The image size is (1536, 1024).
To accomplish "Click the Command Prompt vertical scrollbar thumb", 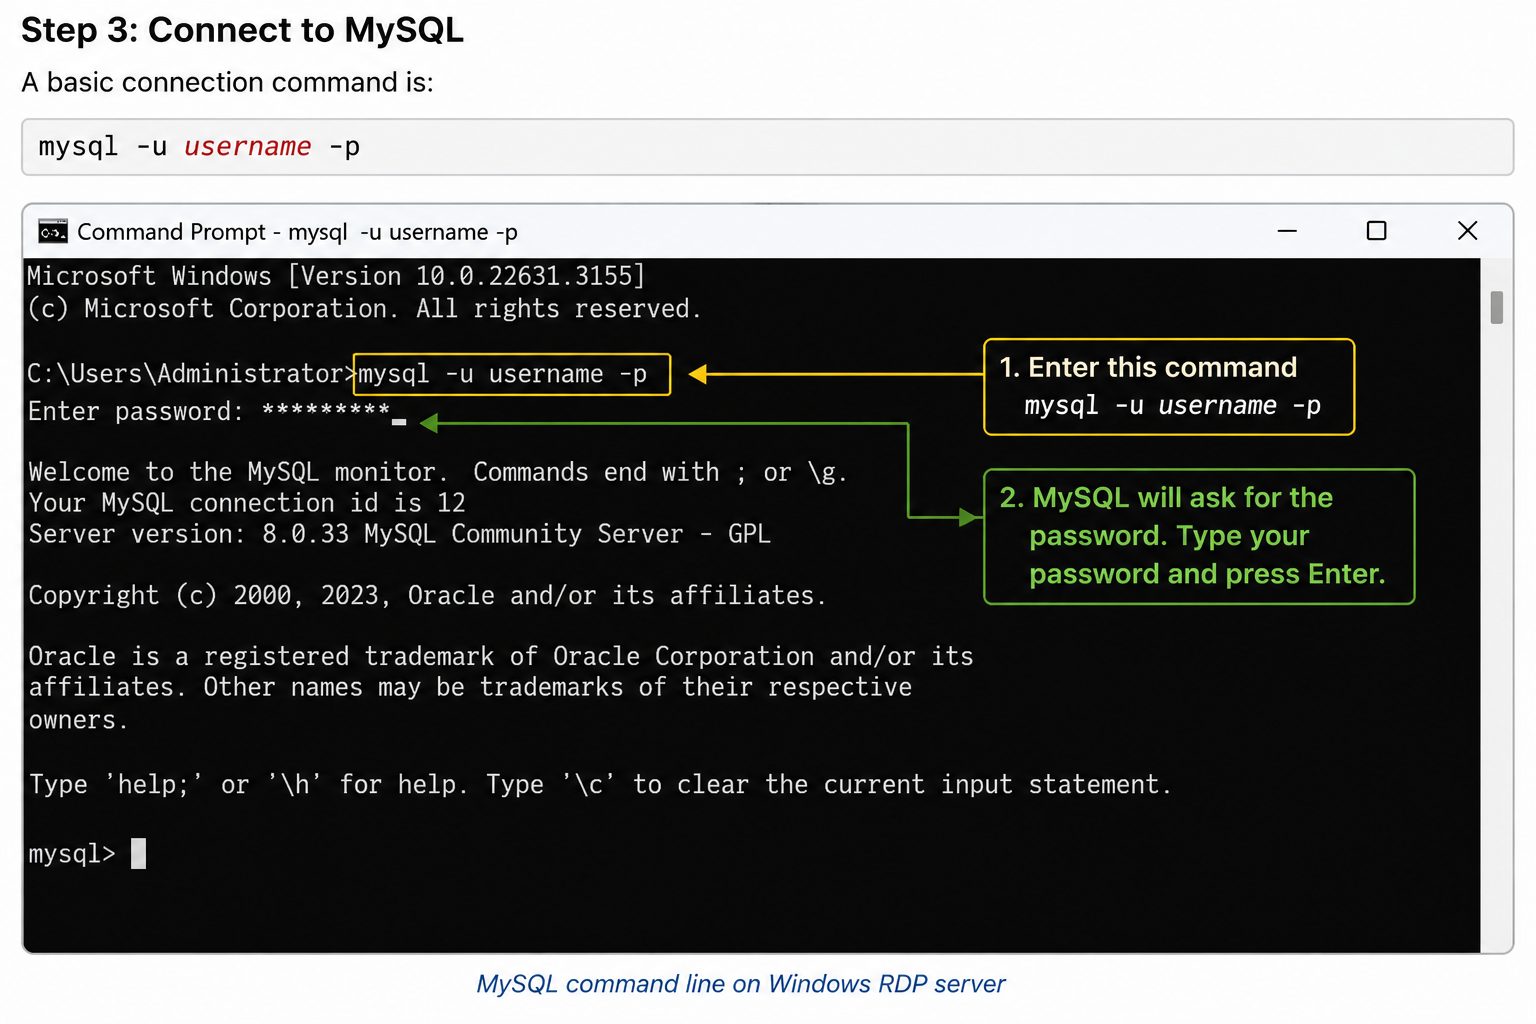I will click(x=1496, y=307).
